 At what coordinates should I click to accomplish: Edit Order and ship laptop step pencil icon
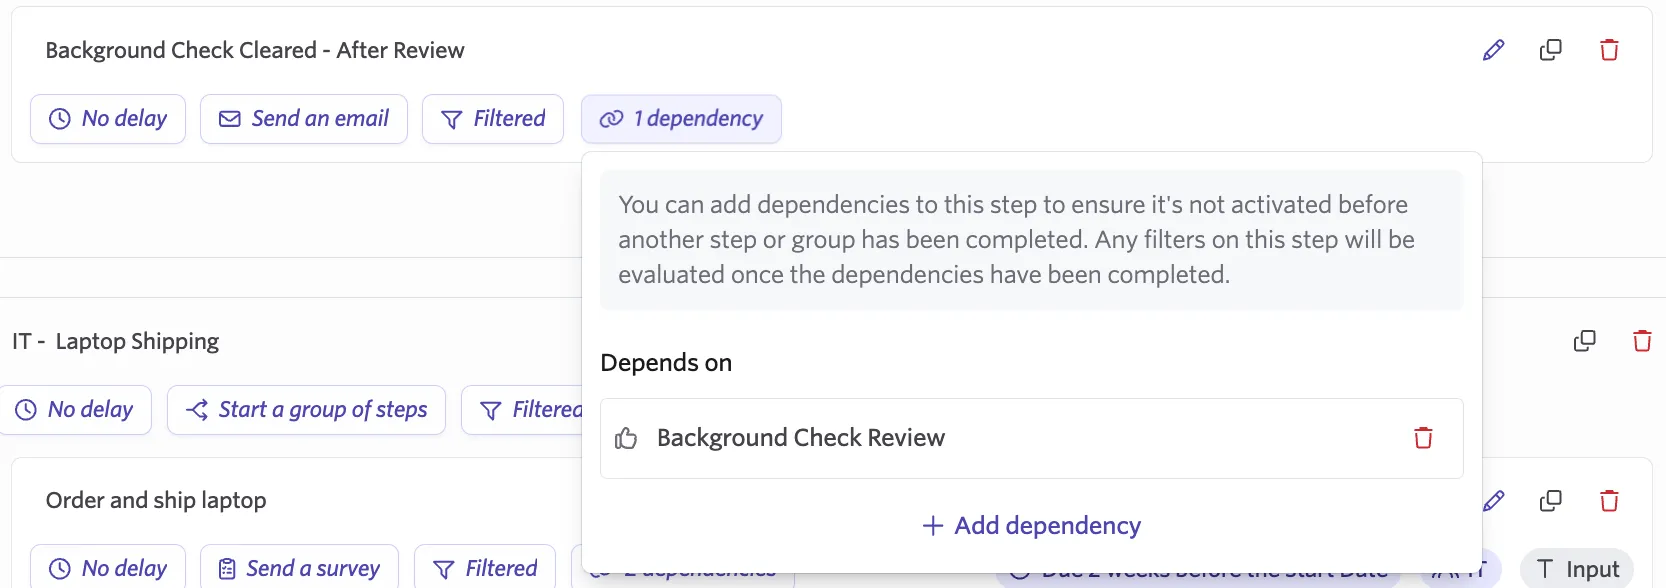[x=1493, y=501]
